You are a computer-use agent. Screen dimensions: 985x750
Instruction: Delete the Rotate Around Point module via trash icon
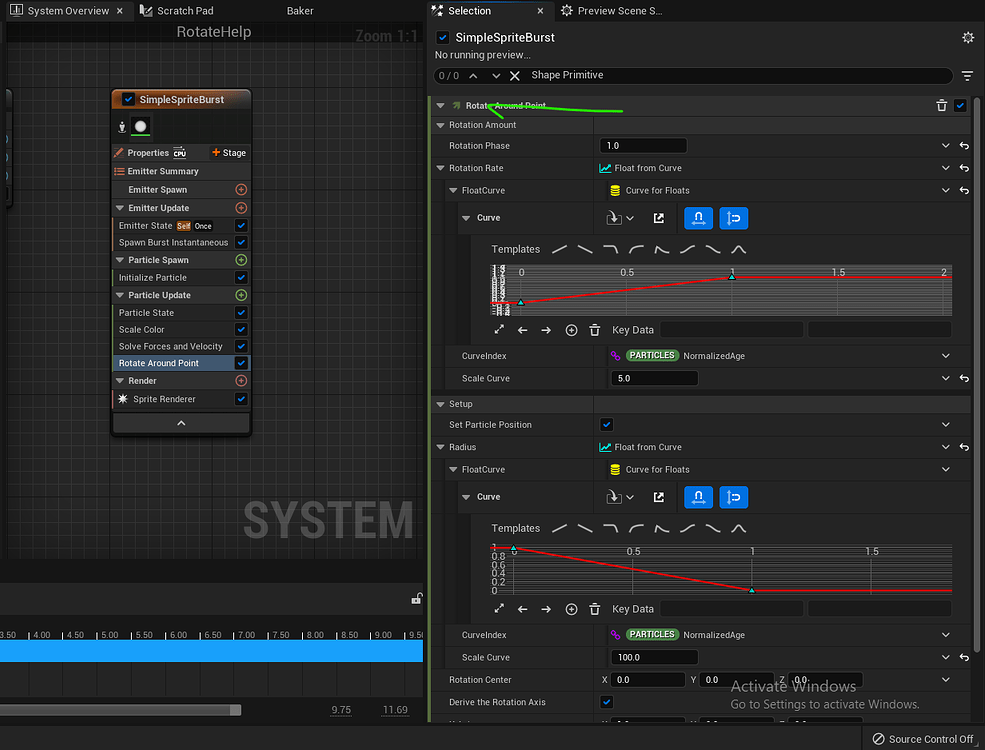point(941,105)
